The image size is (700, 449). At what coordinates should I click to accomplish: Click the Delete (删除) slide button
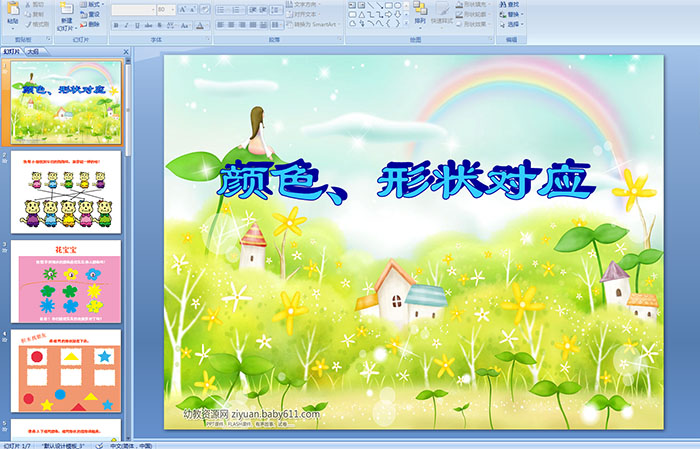tap(90, 24)
